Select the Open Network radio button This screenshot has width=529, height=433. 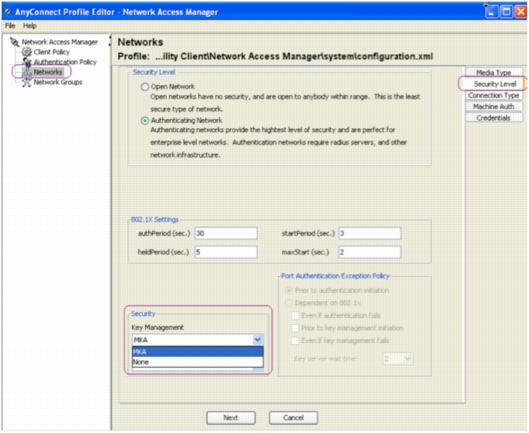(145, 87)
